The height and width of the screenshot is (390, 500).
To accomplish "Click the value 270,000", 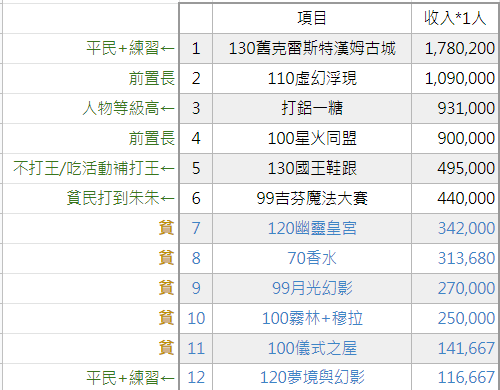I will (x=466, y=288).
